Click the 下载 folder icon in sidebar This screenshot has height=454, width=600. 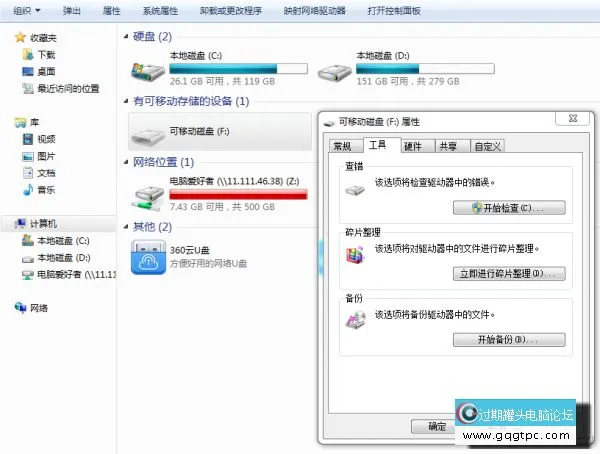click(28, 55)
